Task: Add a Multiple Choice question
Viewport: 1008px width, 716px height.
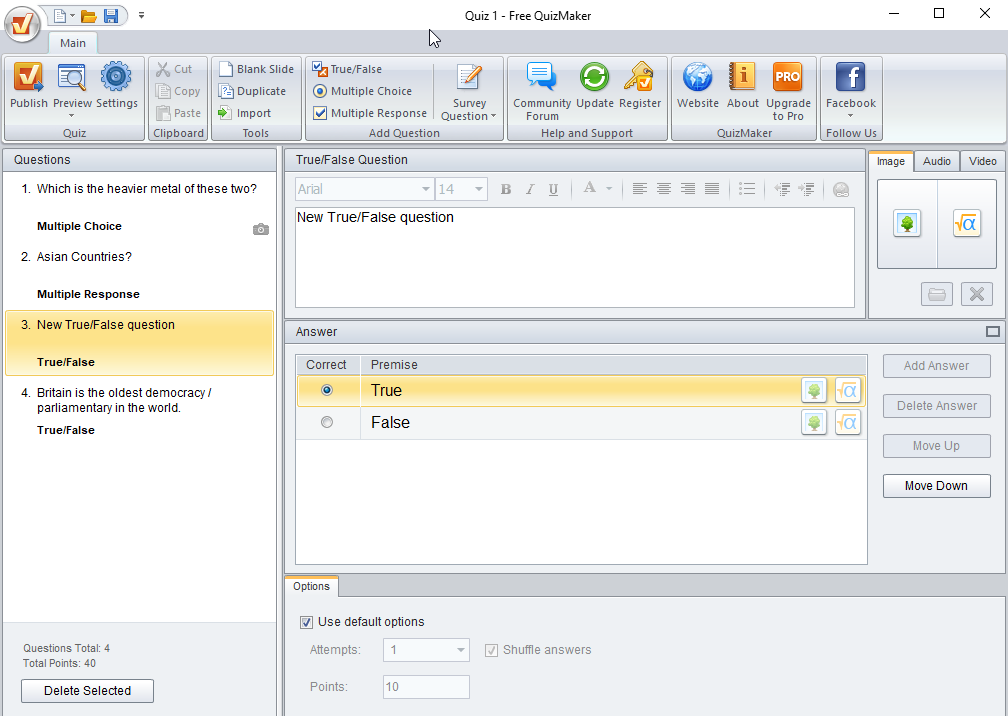Action: tap(363, 91)
